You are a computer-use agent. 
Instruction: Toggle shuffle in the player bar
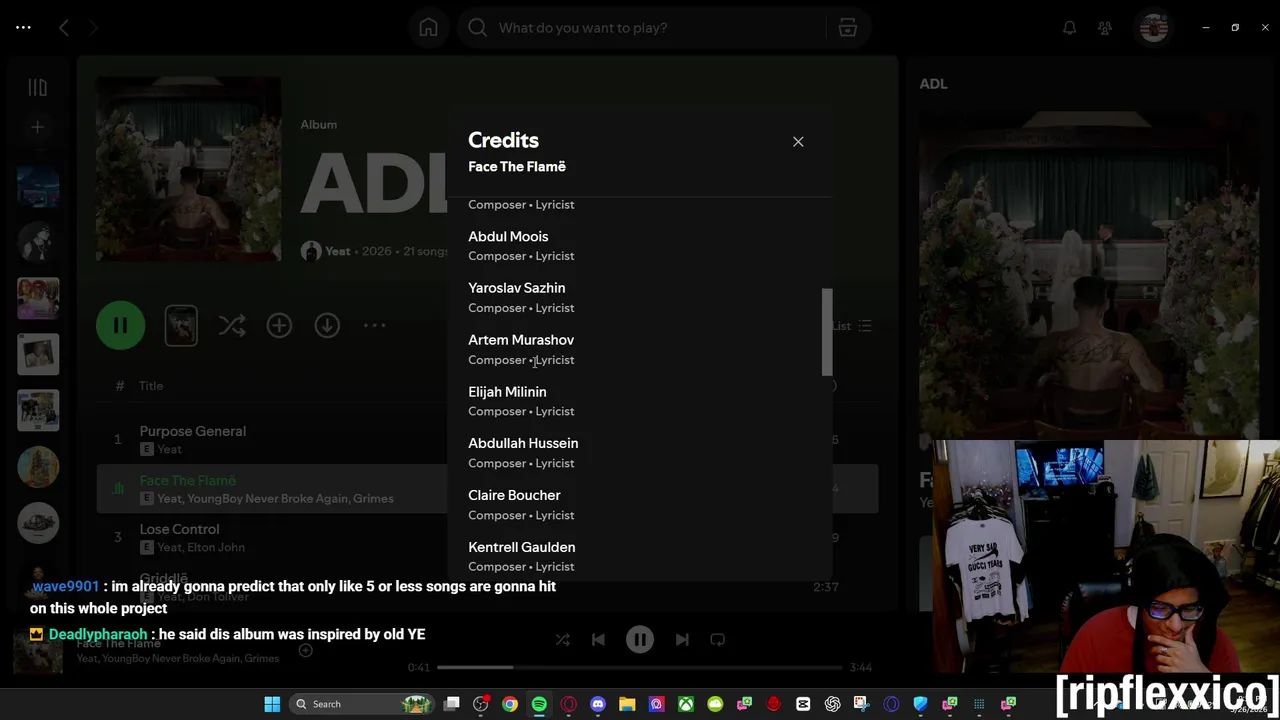coord(562,640)
